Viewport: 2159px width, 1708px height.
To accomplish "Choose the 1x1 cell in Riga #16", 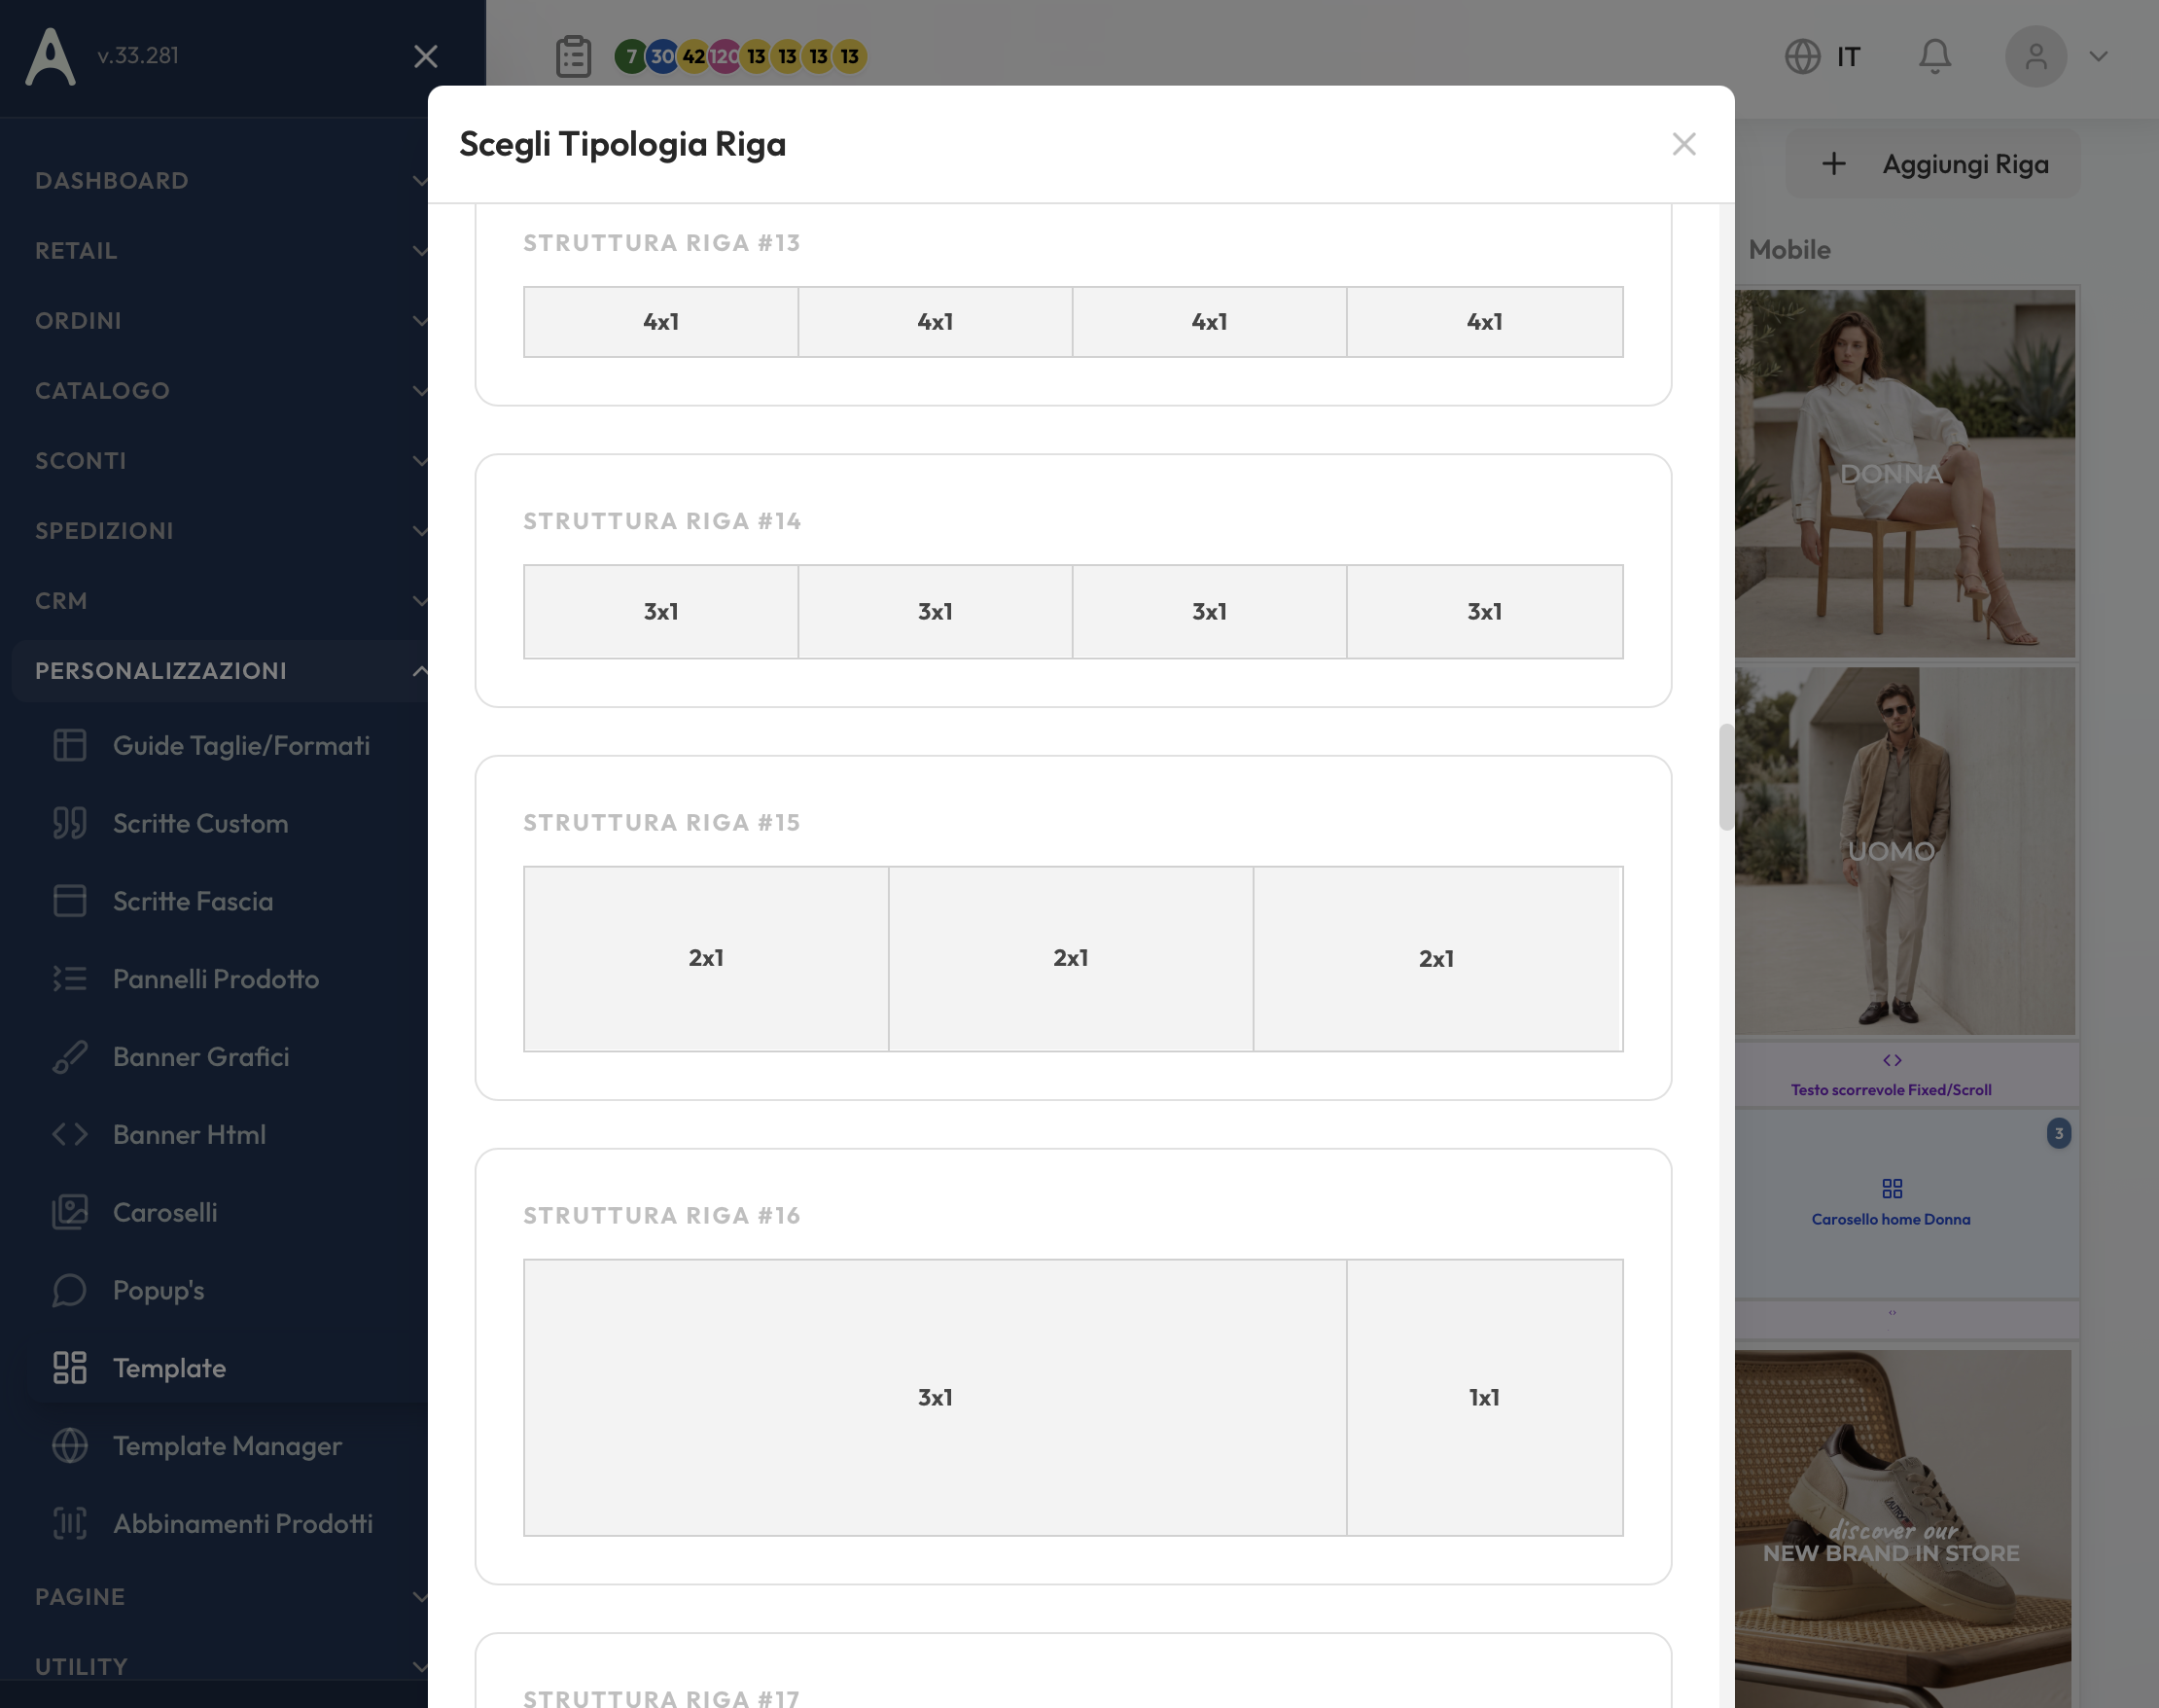I will click(x=1485, y=1398).
